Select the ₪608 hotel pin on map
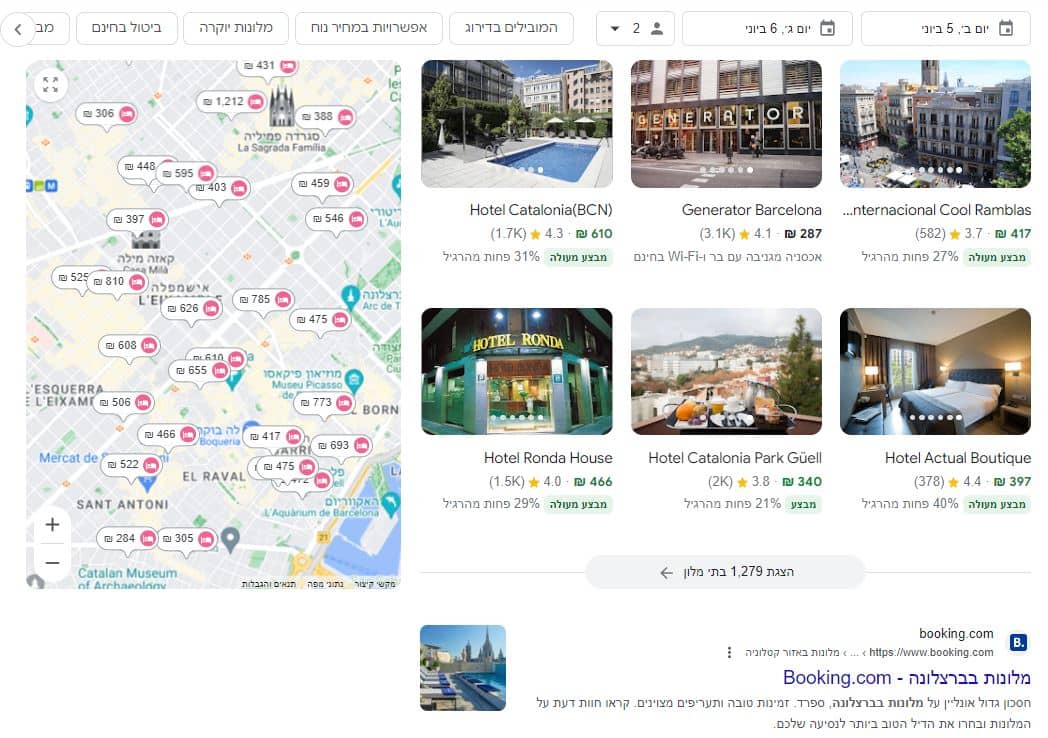Image resolution: width=1048 pixels, height=738 pixels. [x=130, y=346]
